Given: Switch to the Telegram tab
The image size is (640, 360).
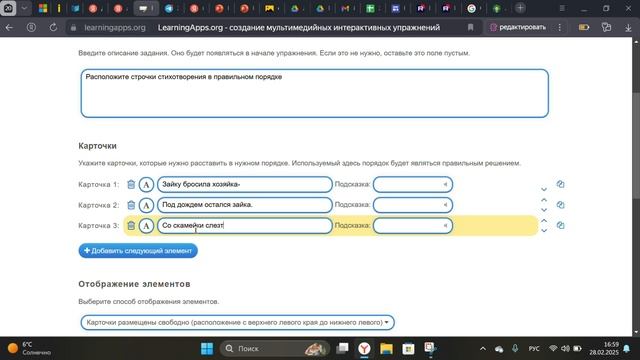Looking at the screenshot, I should coord(169,8).
